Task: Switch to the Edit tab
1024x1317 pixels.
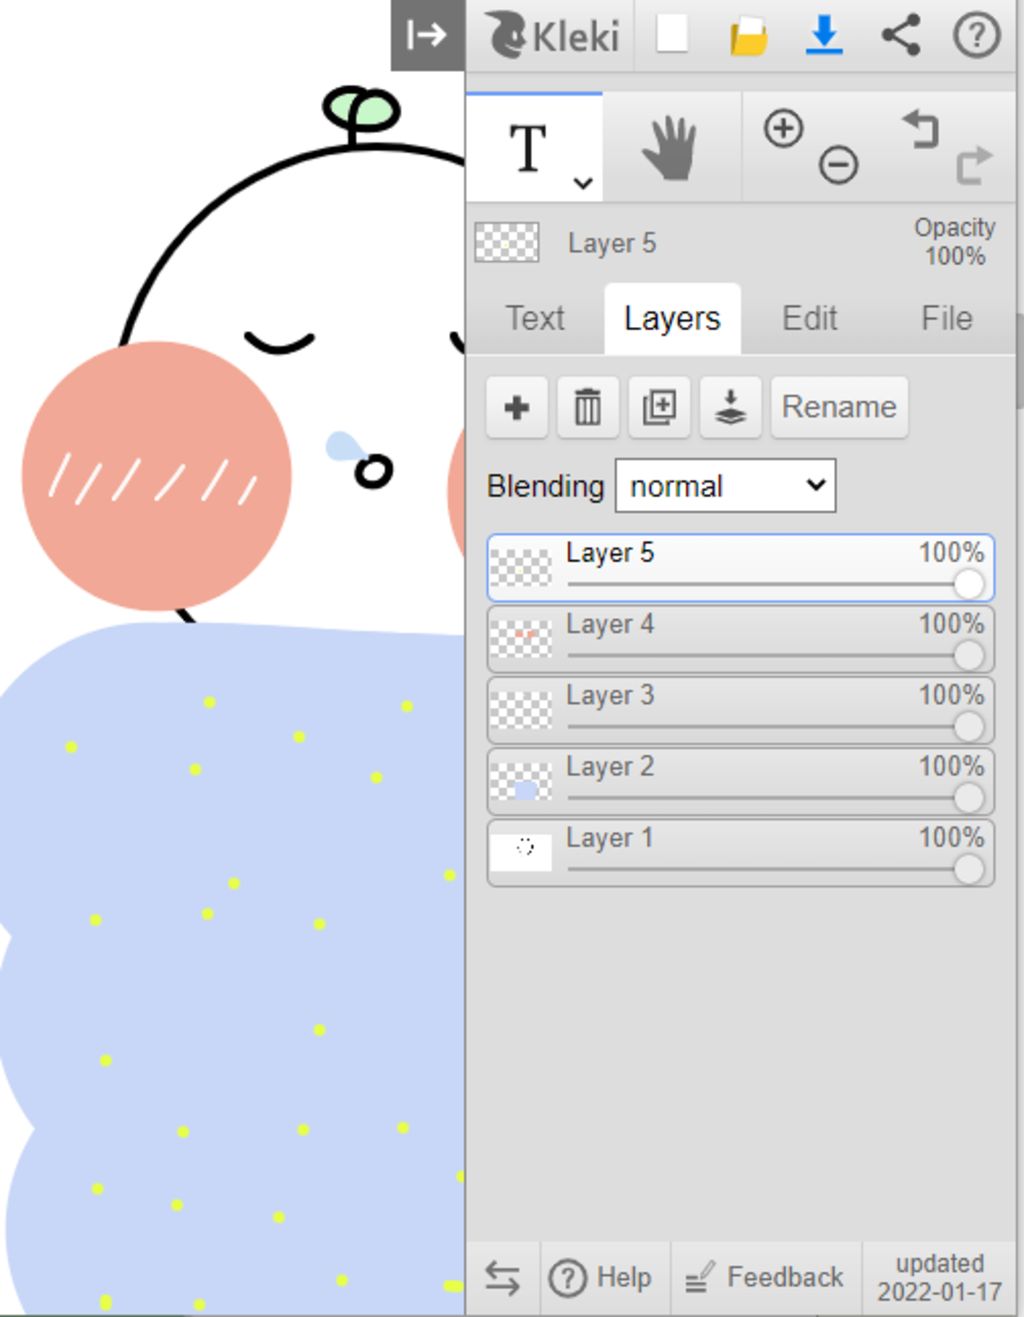Action: coord(809,318)
